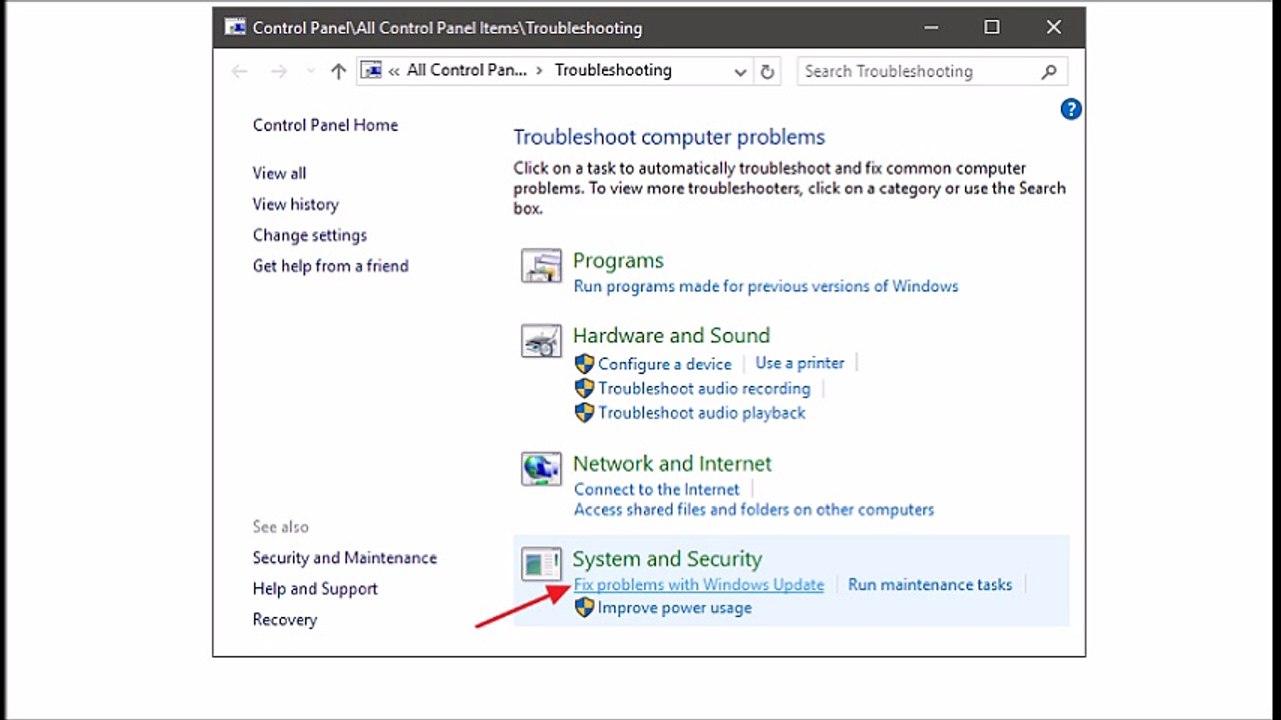Click the search magnifier icon
This screenshot has height=720, width=1281.
[1049, 72]
